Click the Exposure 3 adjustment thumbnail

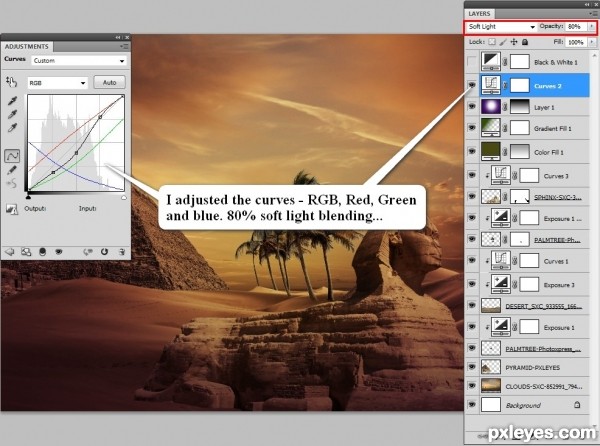click(x=501, y=285)
